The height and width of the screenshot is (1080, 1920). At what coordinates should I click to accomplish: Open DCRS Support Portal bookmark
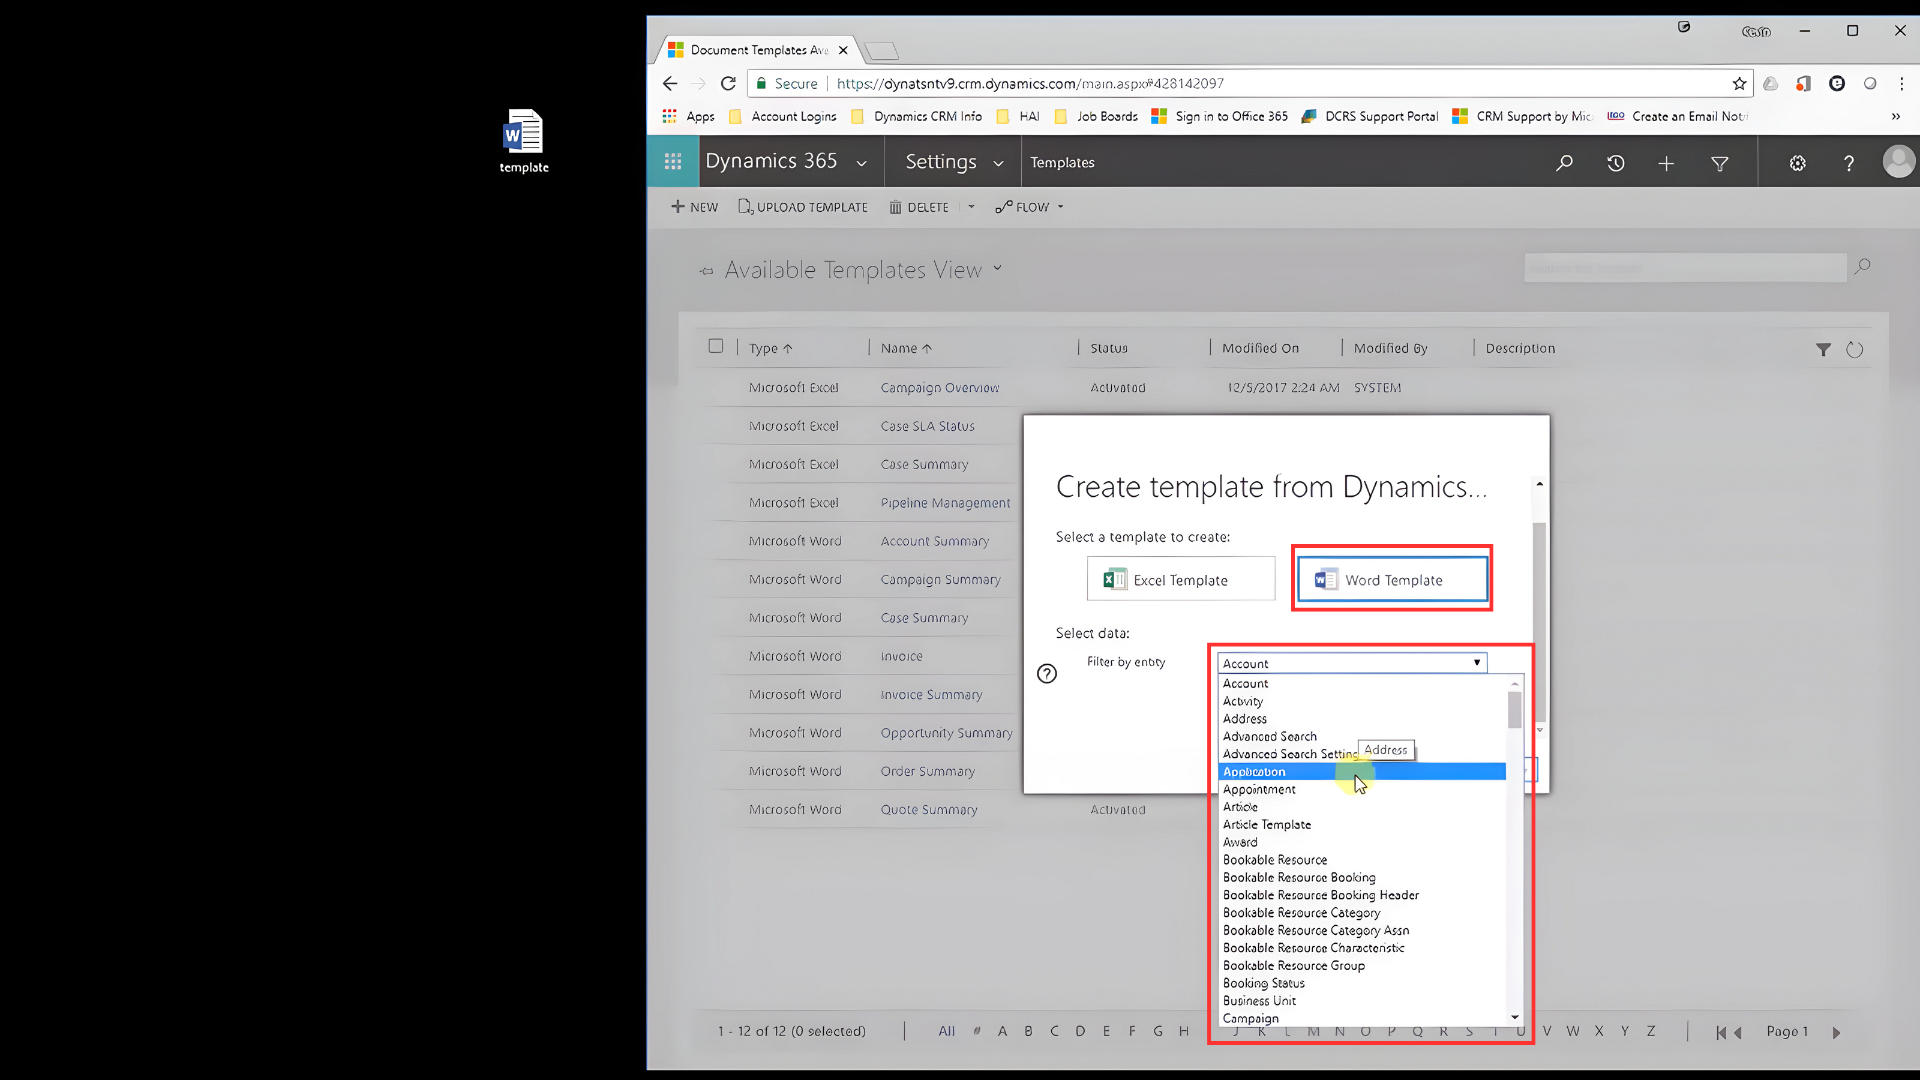(1369, 116)
